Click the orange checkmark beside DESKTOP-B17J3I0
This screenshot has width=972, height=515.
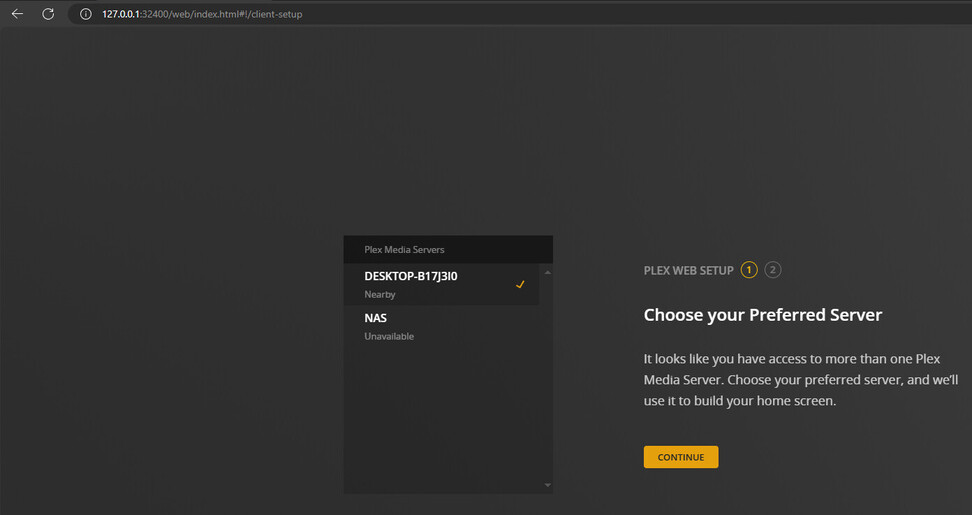coord(520,284)
